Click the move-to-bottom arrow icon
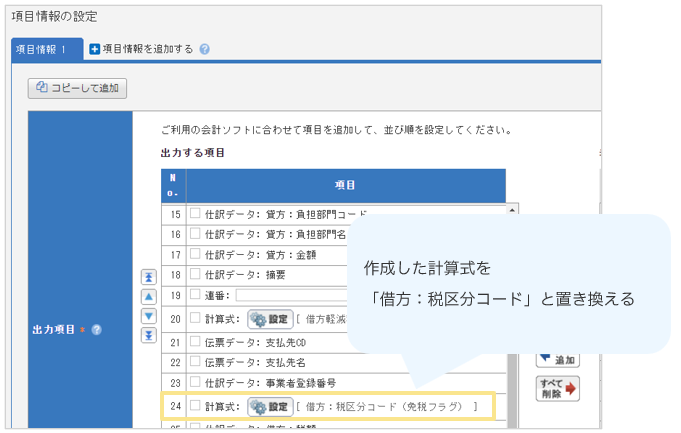681x433 pixels. 149,334
